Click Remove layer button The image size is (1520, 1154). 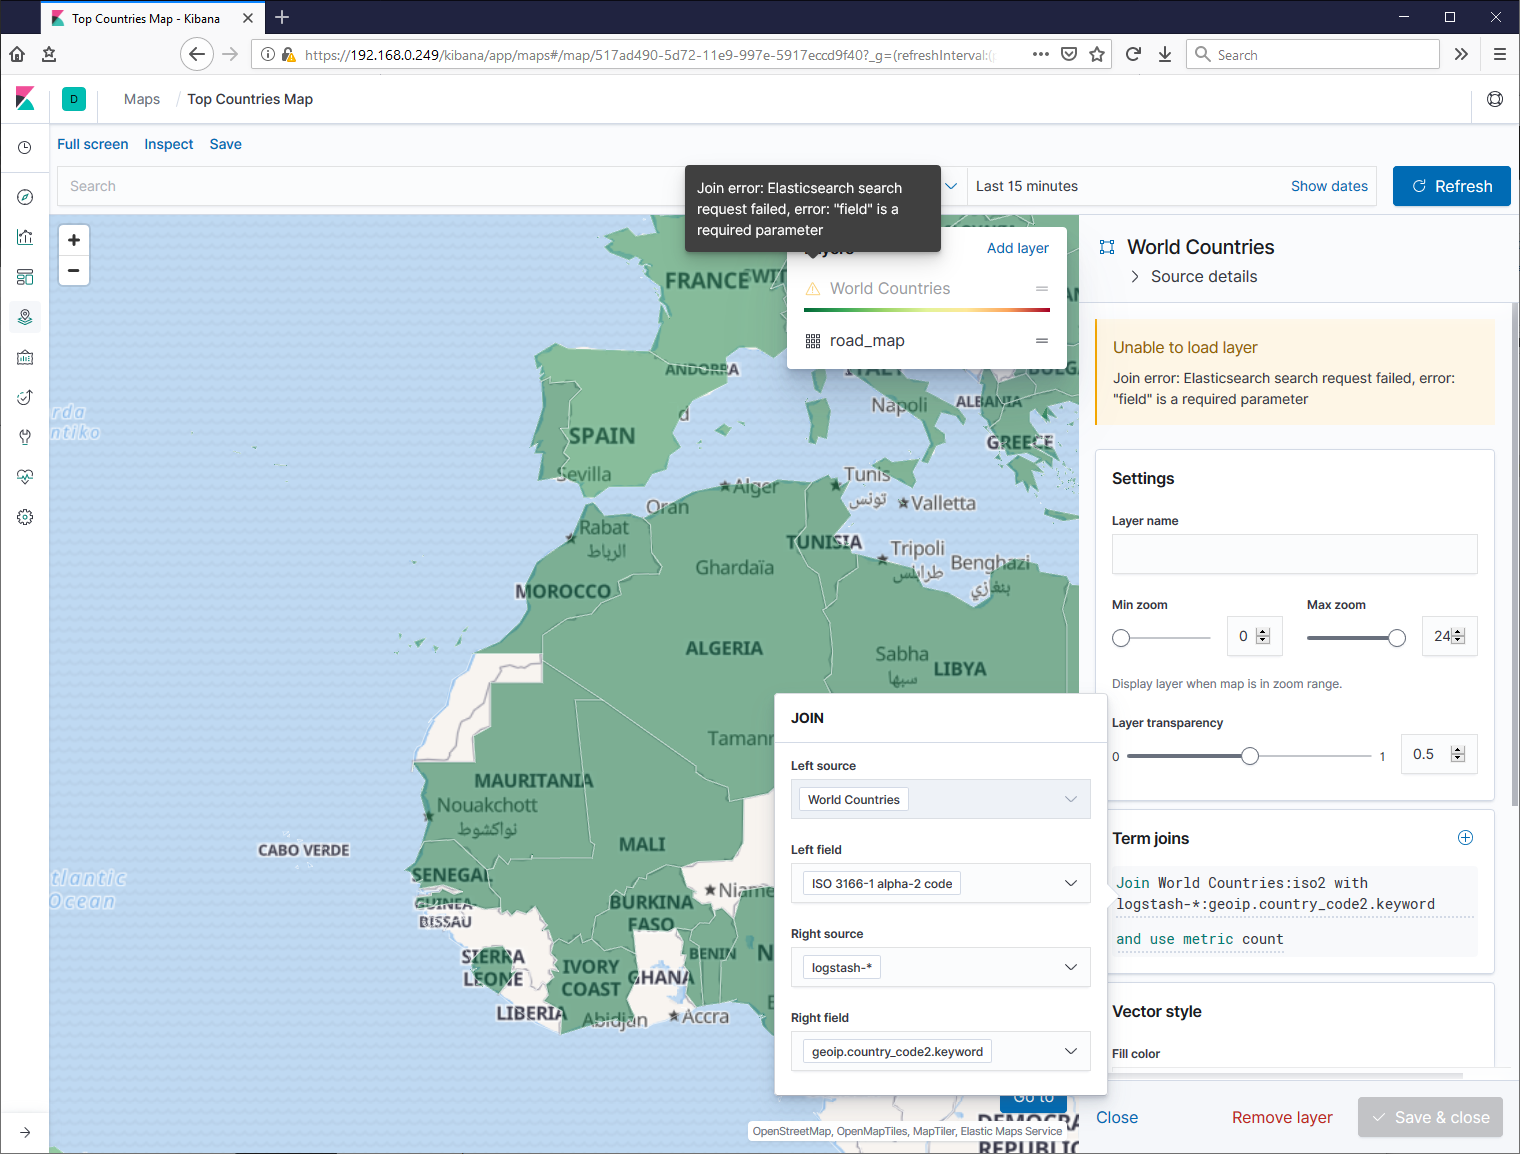pos(1282,1117)
